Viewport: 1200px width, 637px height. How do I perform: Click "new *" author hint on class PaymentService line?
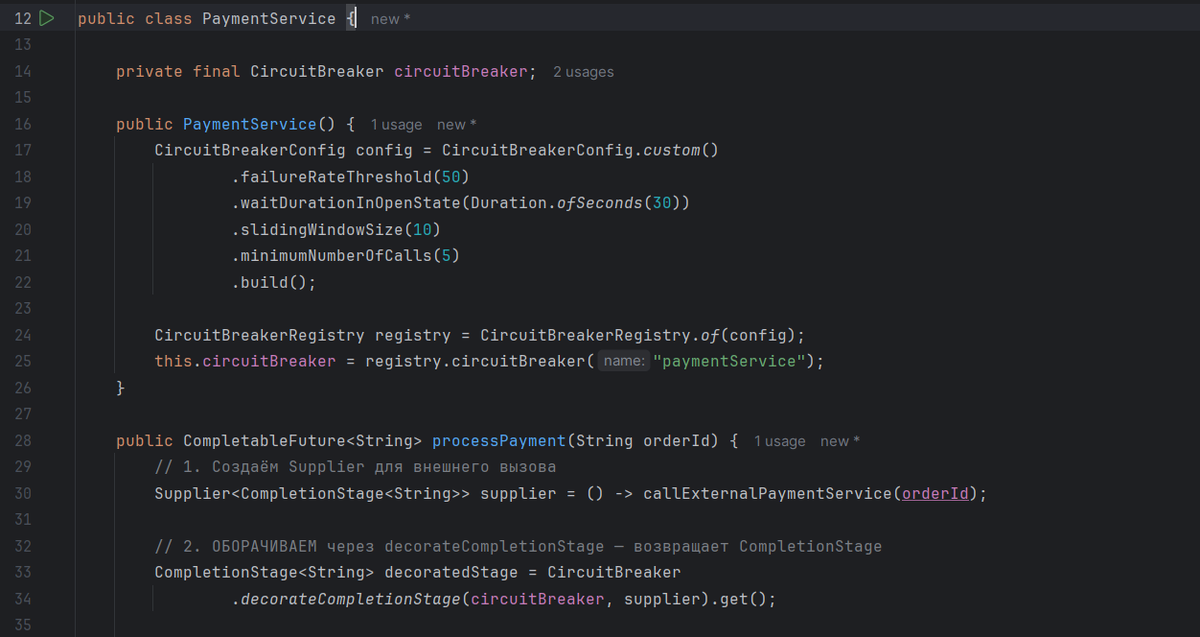(390, 19)
